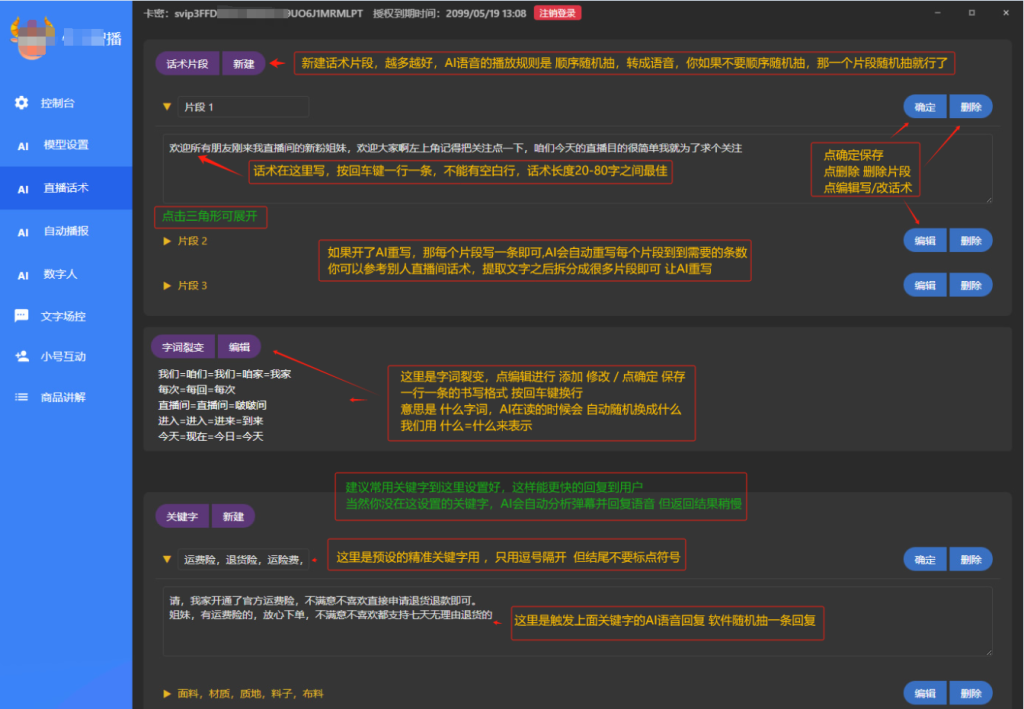1024x709 pixels.
Task: Click the 话术片段 pill button
Action: pyautogui.click(x=187, y=63)
